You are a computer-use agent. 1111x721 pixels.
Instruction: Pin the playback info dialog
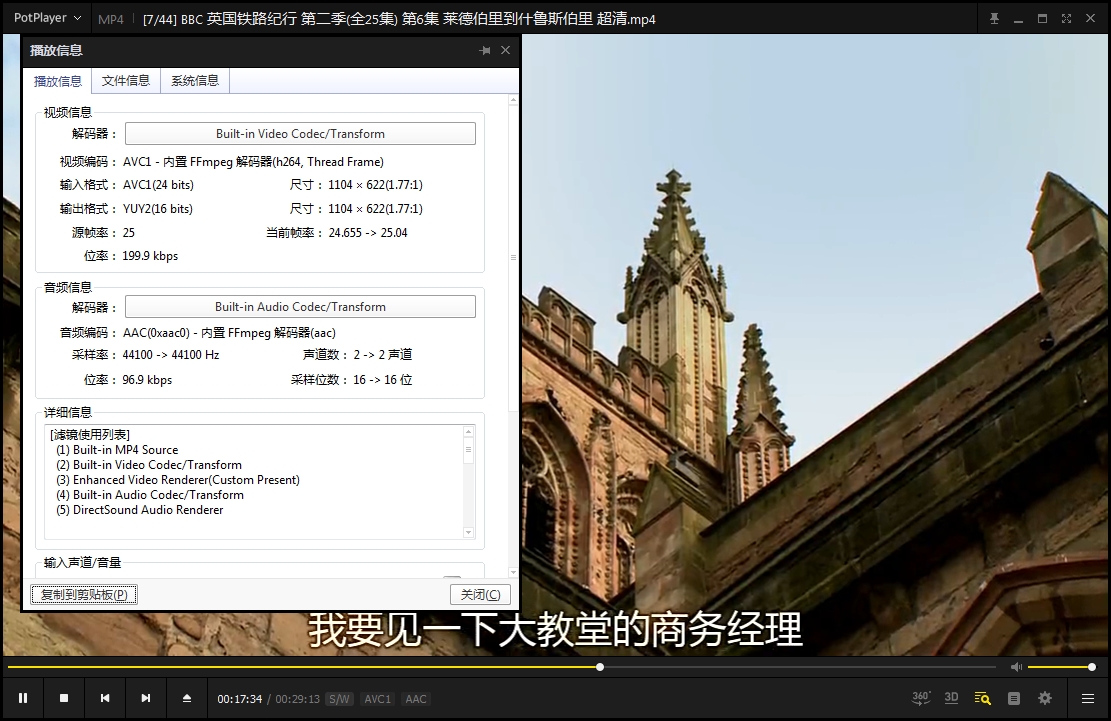click(x=485, y=50)
